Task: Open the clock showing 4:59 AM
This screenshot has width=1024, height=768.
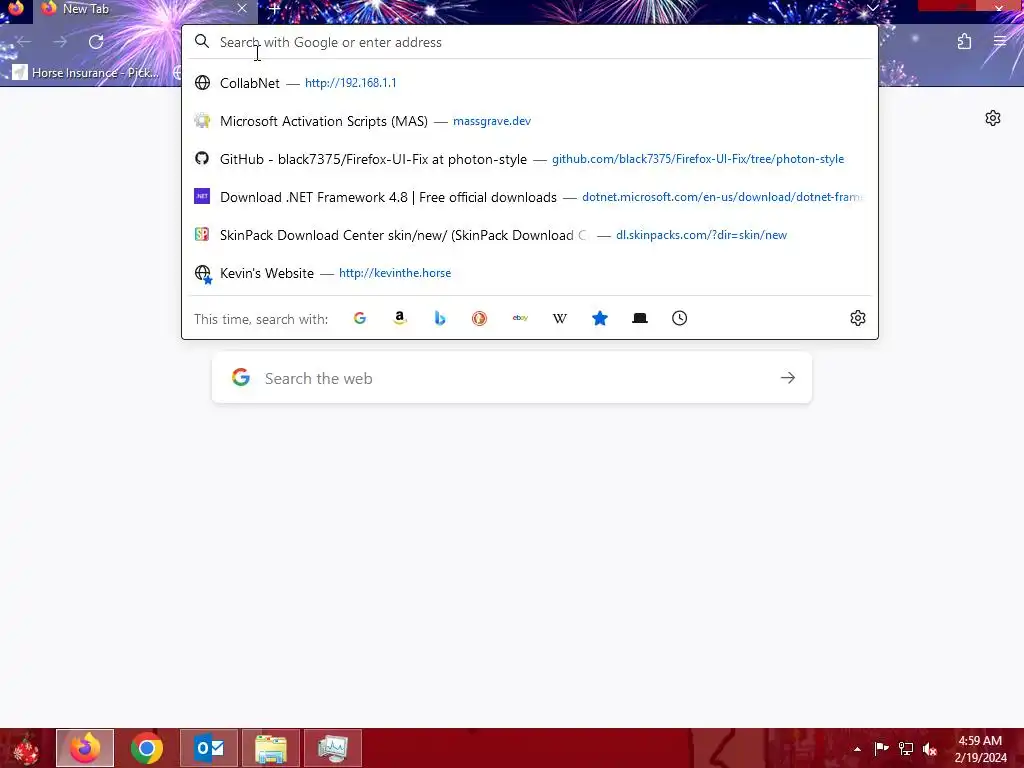Action: tap(980, 749)
